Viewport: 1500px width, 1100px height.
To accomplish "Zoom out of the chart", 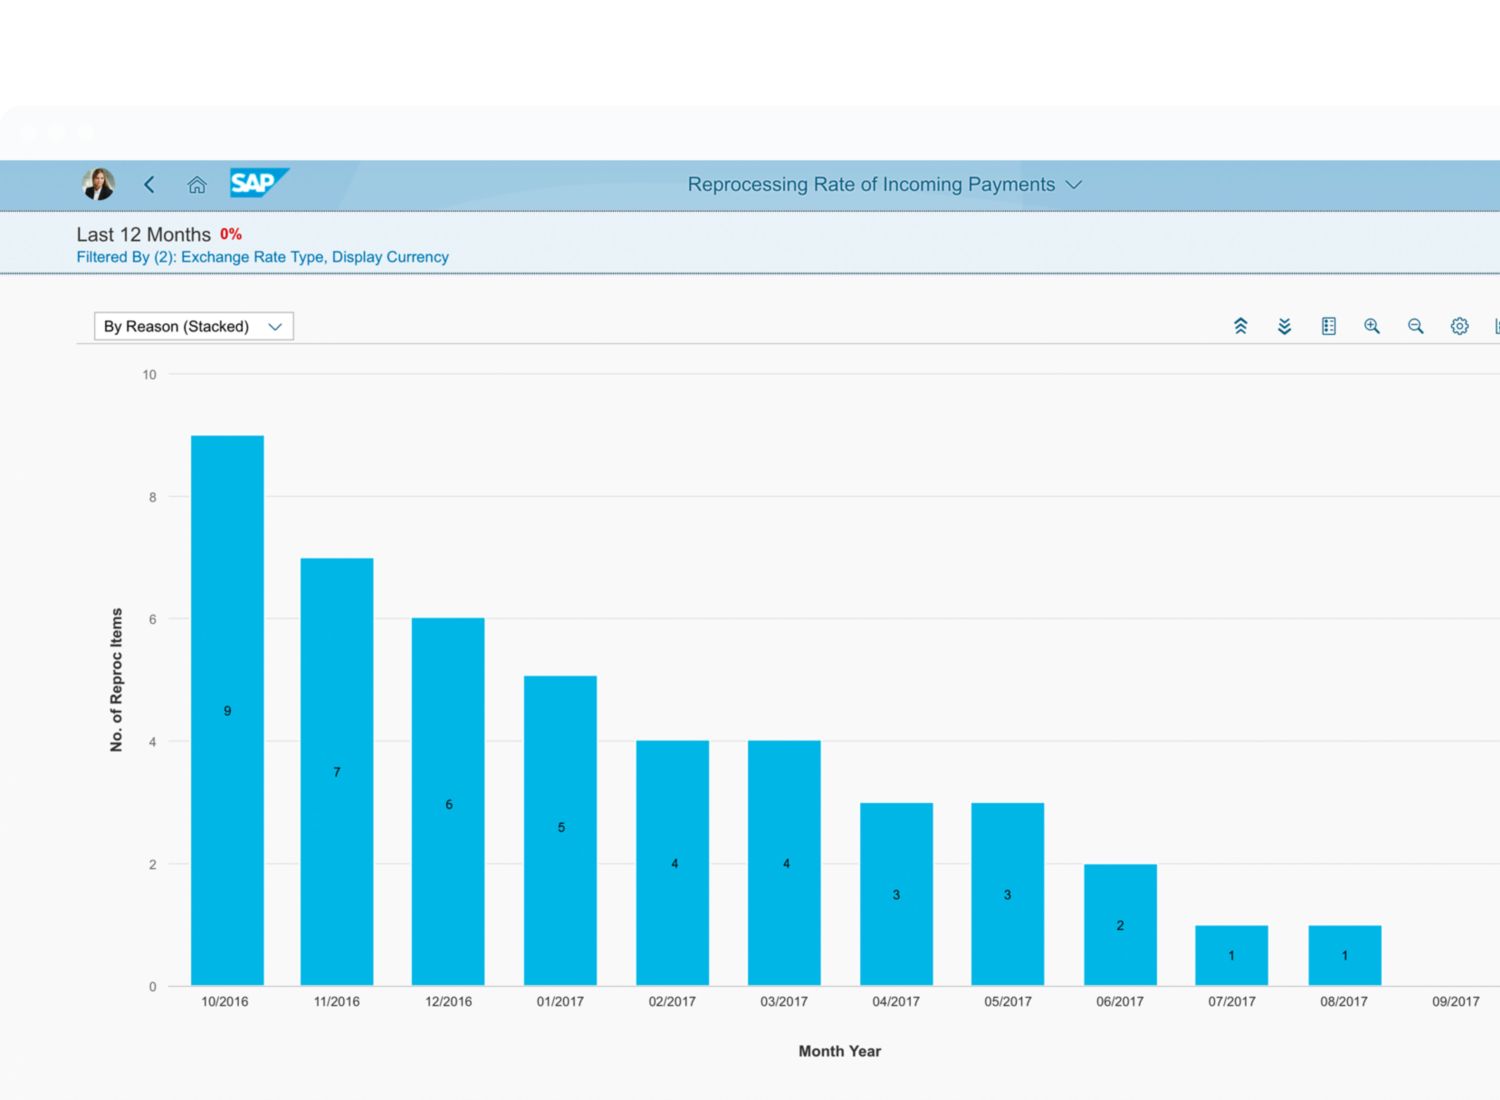I will tap(1415, 326).
